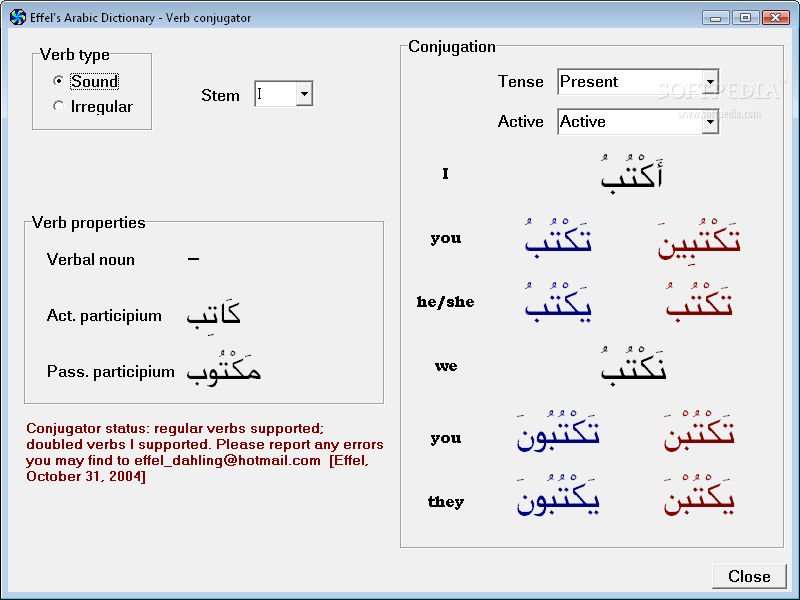Screen dimensions: 800x600
Task: Click the red feminine plural 'you' form
Action: pos(699,431)
